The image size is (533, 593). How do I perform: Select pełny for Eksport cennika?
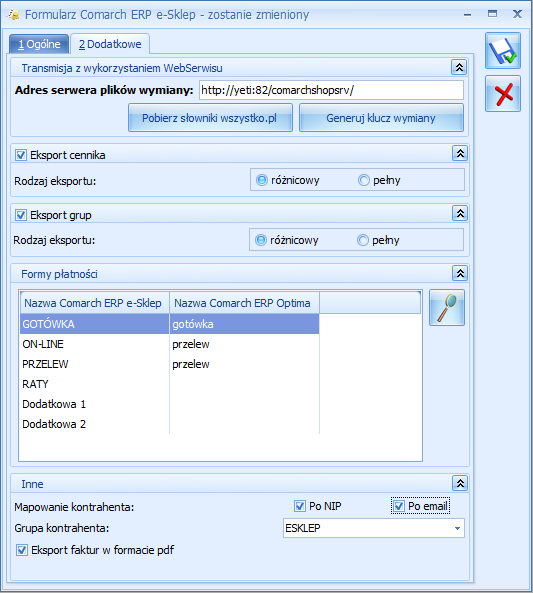pyautogui.click(x=364, y=180)
